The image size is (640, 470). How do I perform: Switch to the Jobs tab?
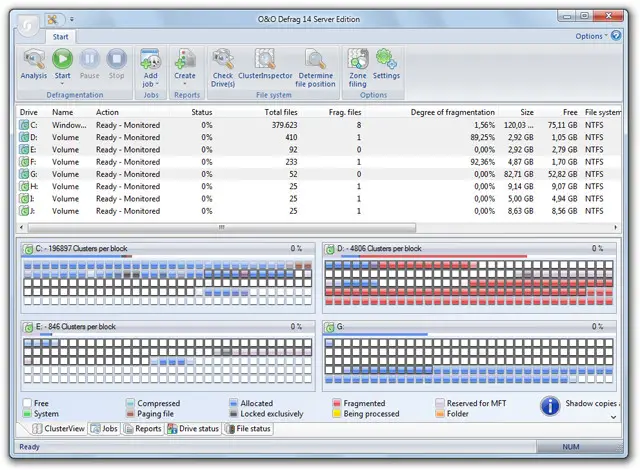(104, 429)
